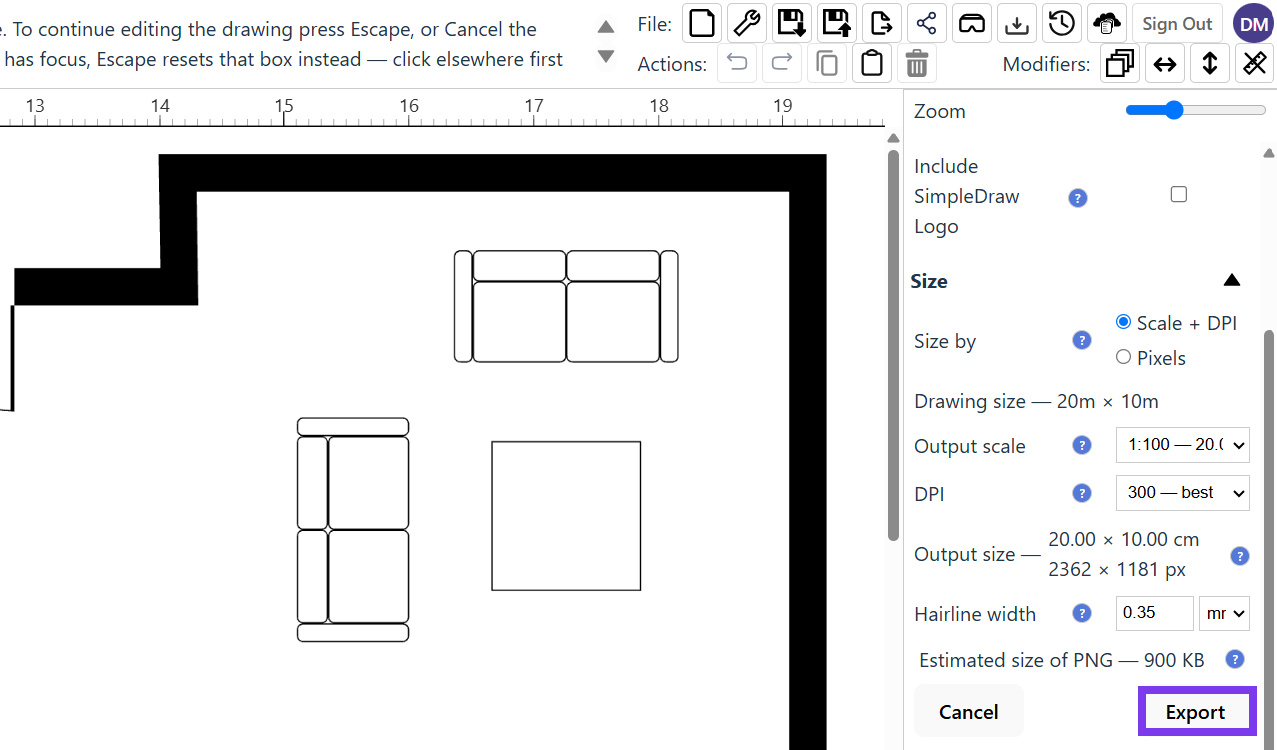Click the help icon beside Output size
1277x750 pixels.
coord(1240,556)
